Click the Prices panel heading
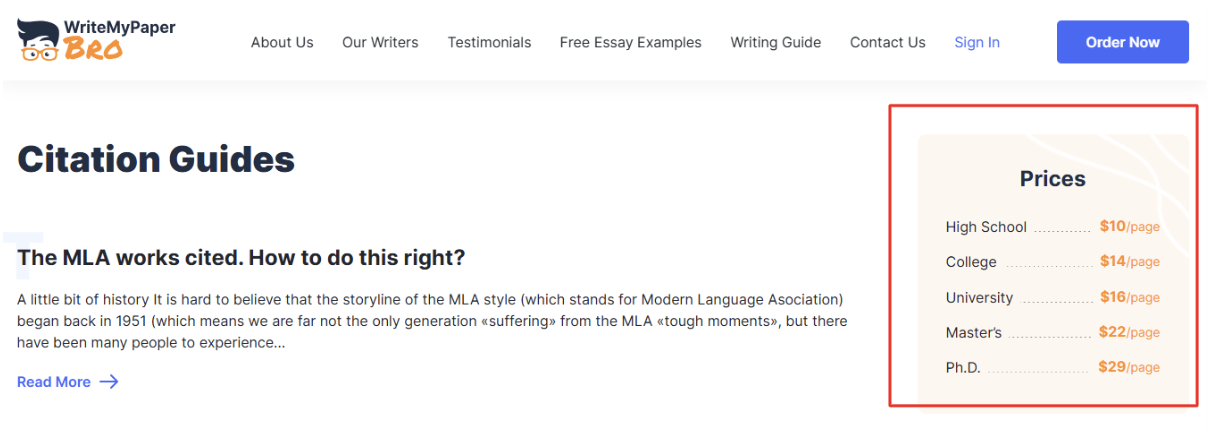The height and width of the screenshot is (434, 1224). point(1052,179)
